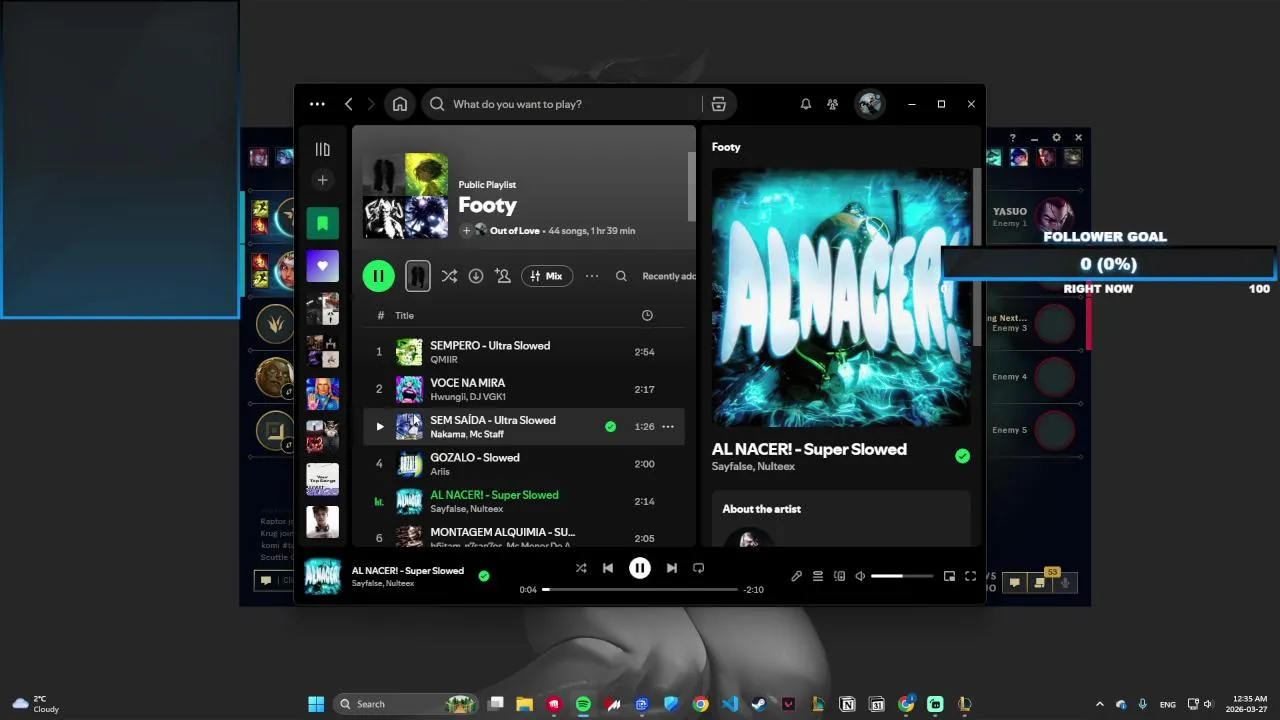Screen dimensions: 1280x720
Task: Toggle shuffle in the playlist action bar
Action: (x=449, y=276)
